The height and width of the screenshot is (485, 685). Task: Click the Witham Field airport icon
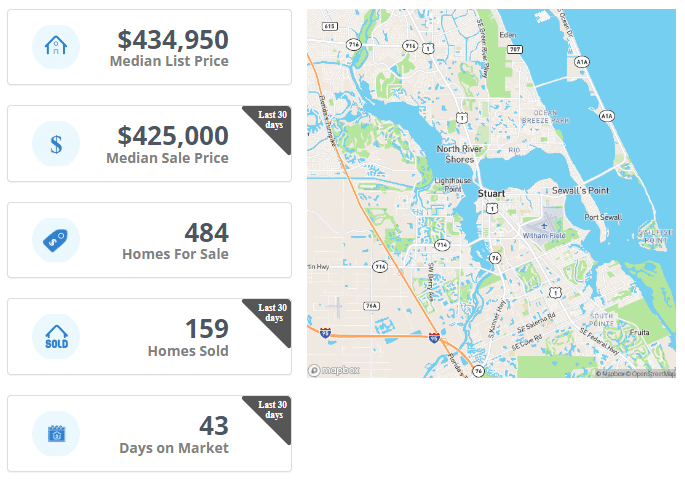click(544, 226)
